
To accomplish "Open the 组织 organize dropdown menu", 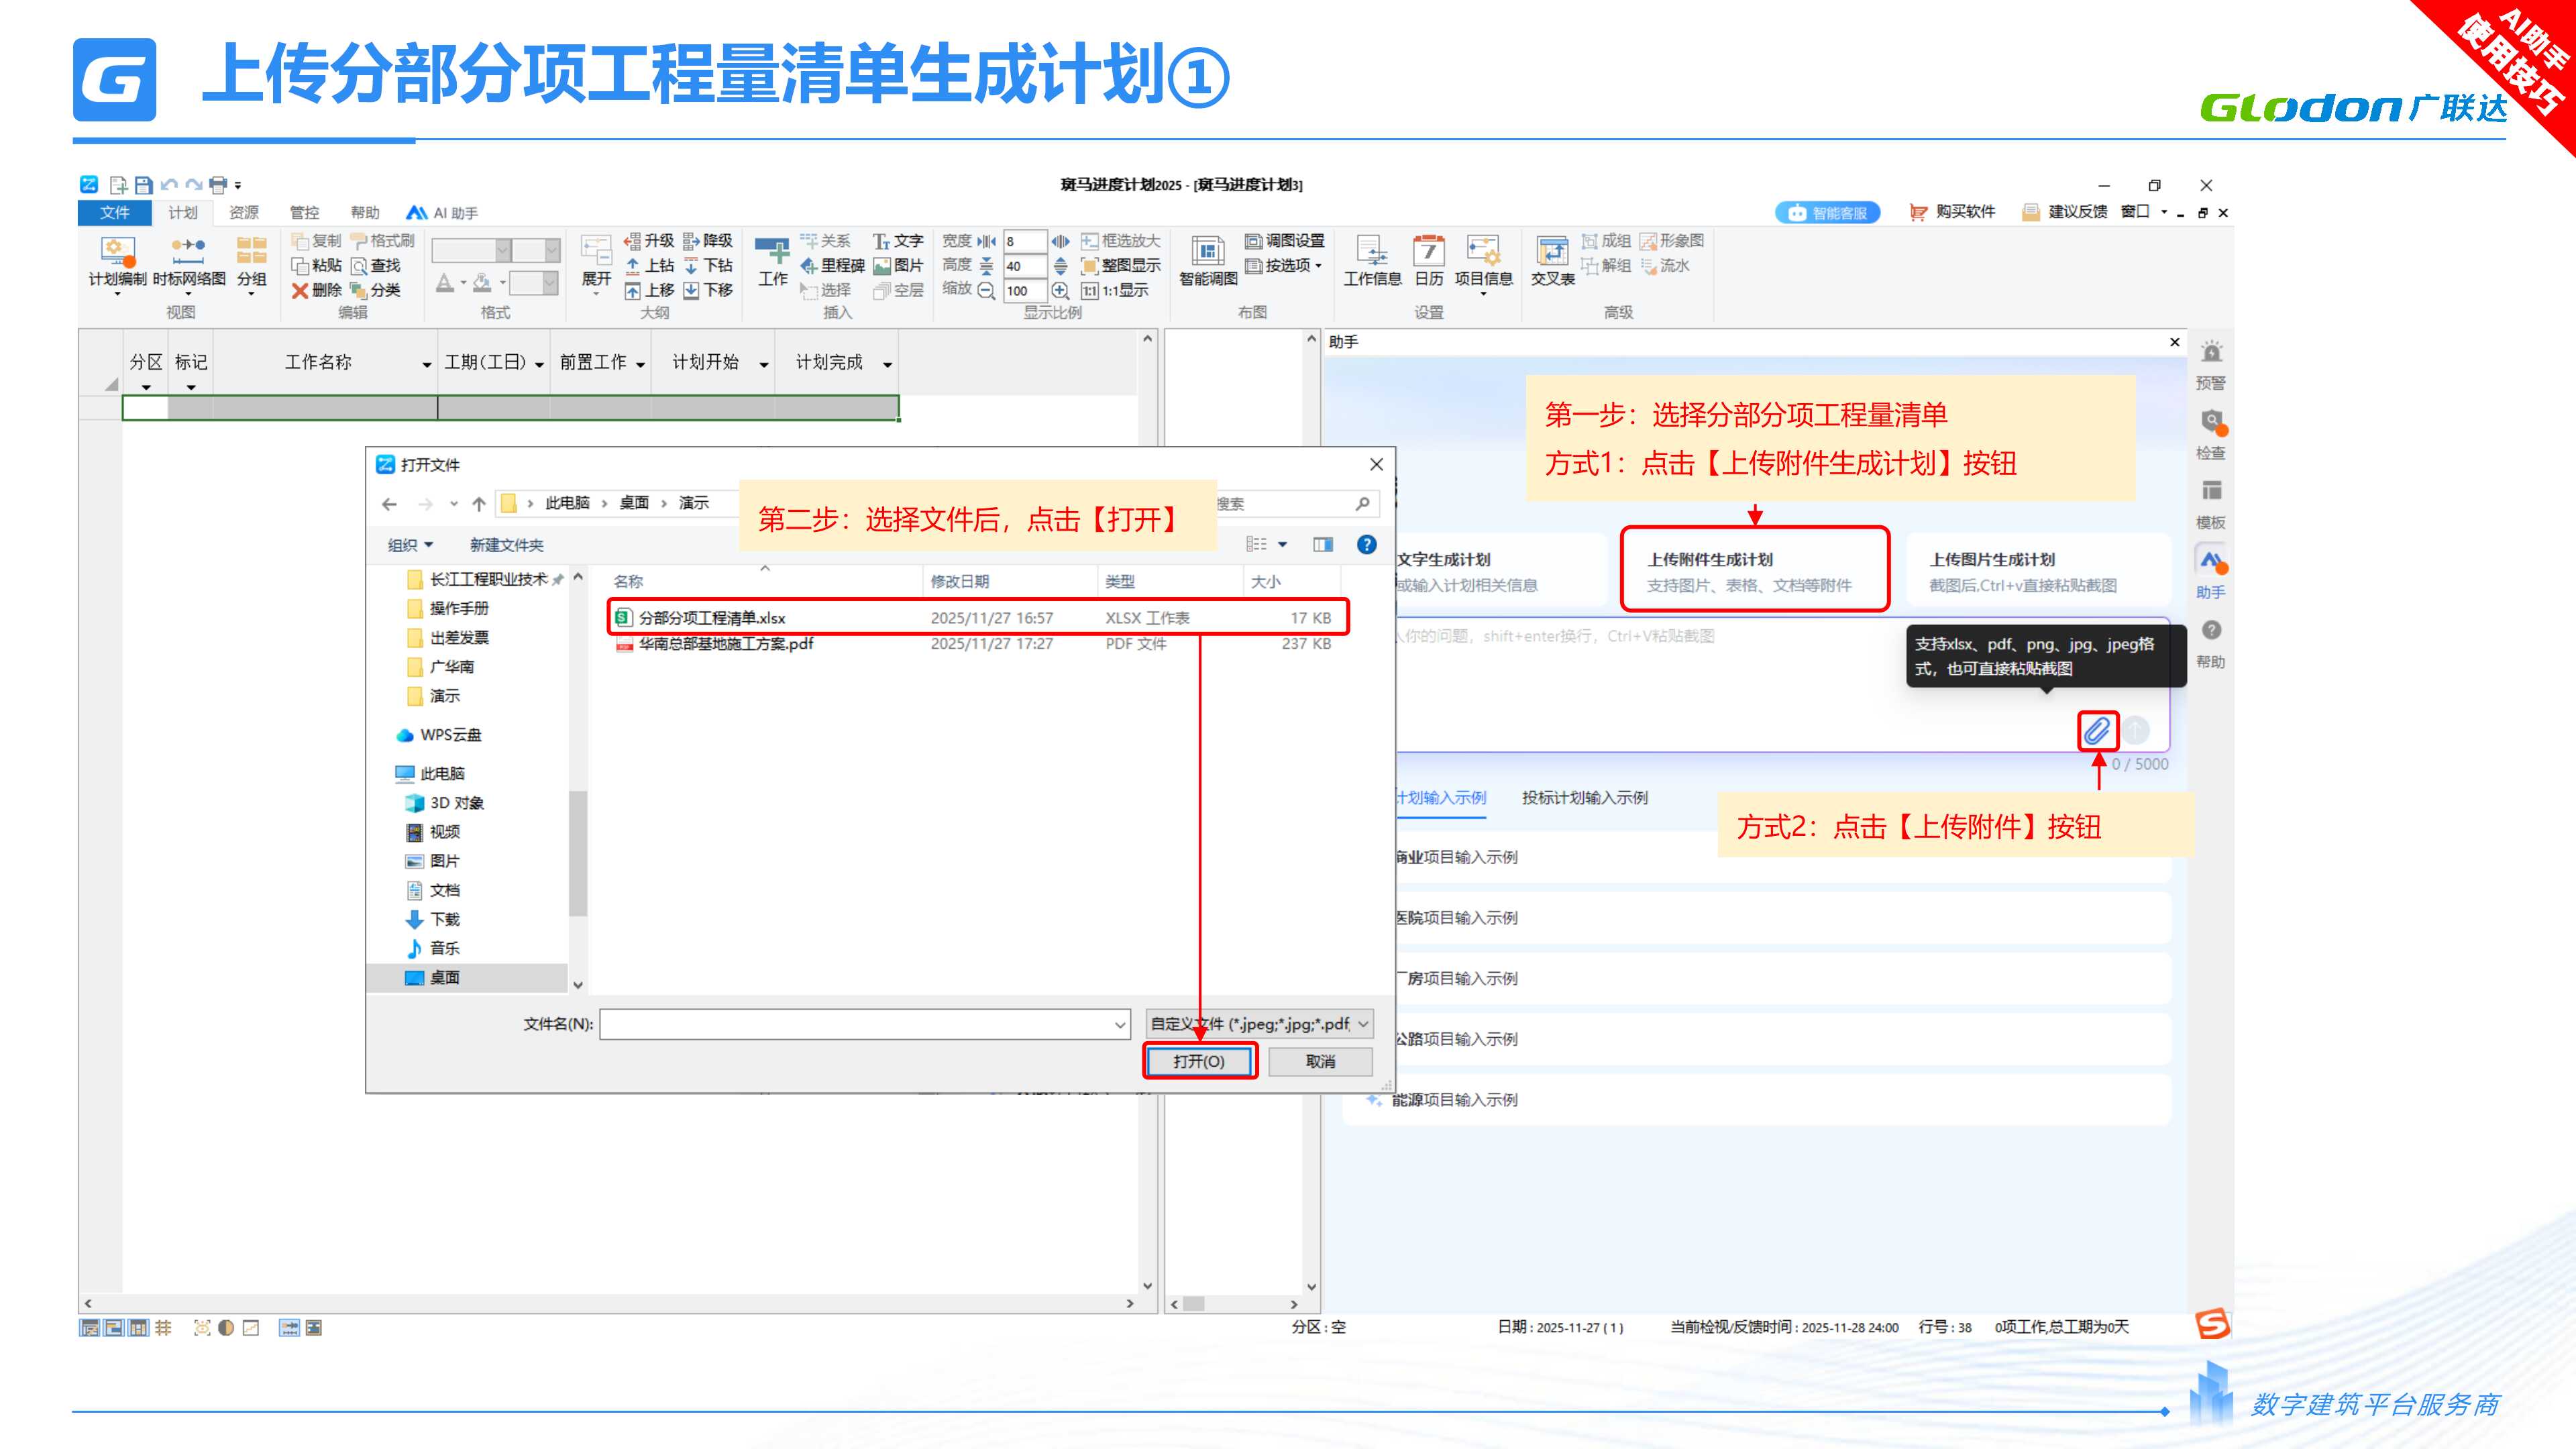I will click(410, 545).
